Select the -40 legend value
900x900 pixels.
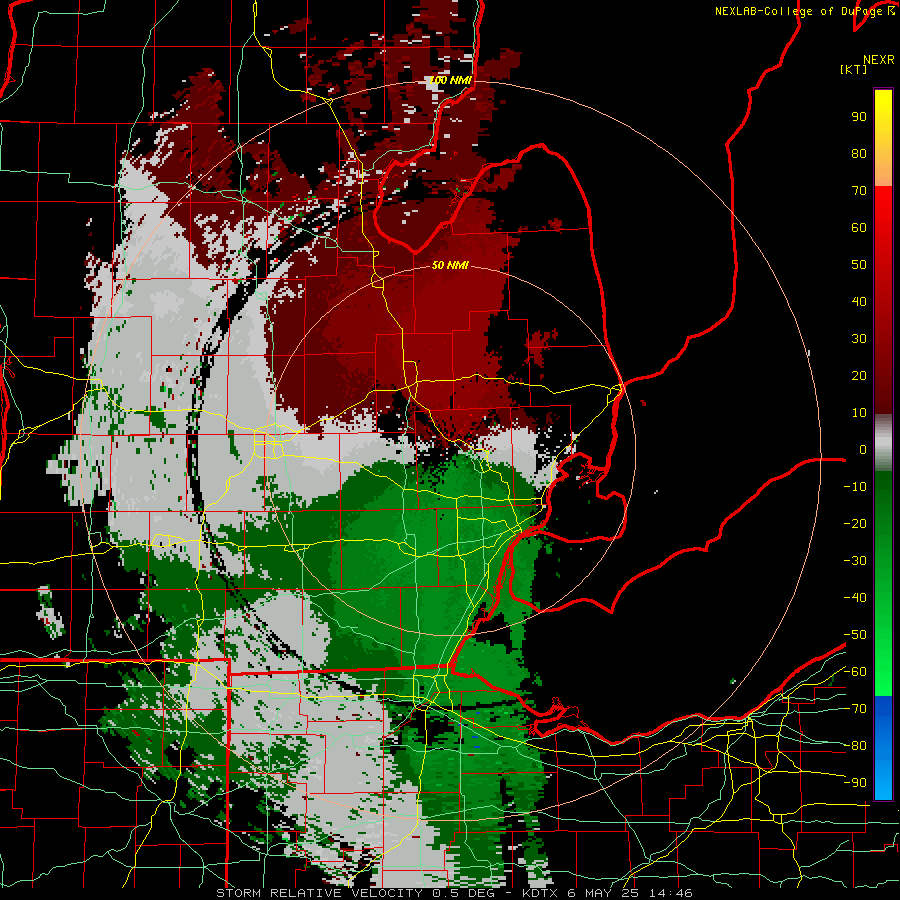855,598
